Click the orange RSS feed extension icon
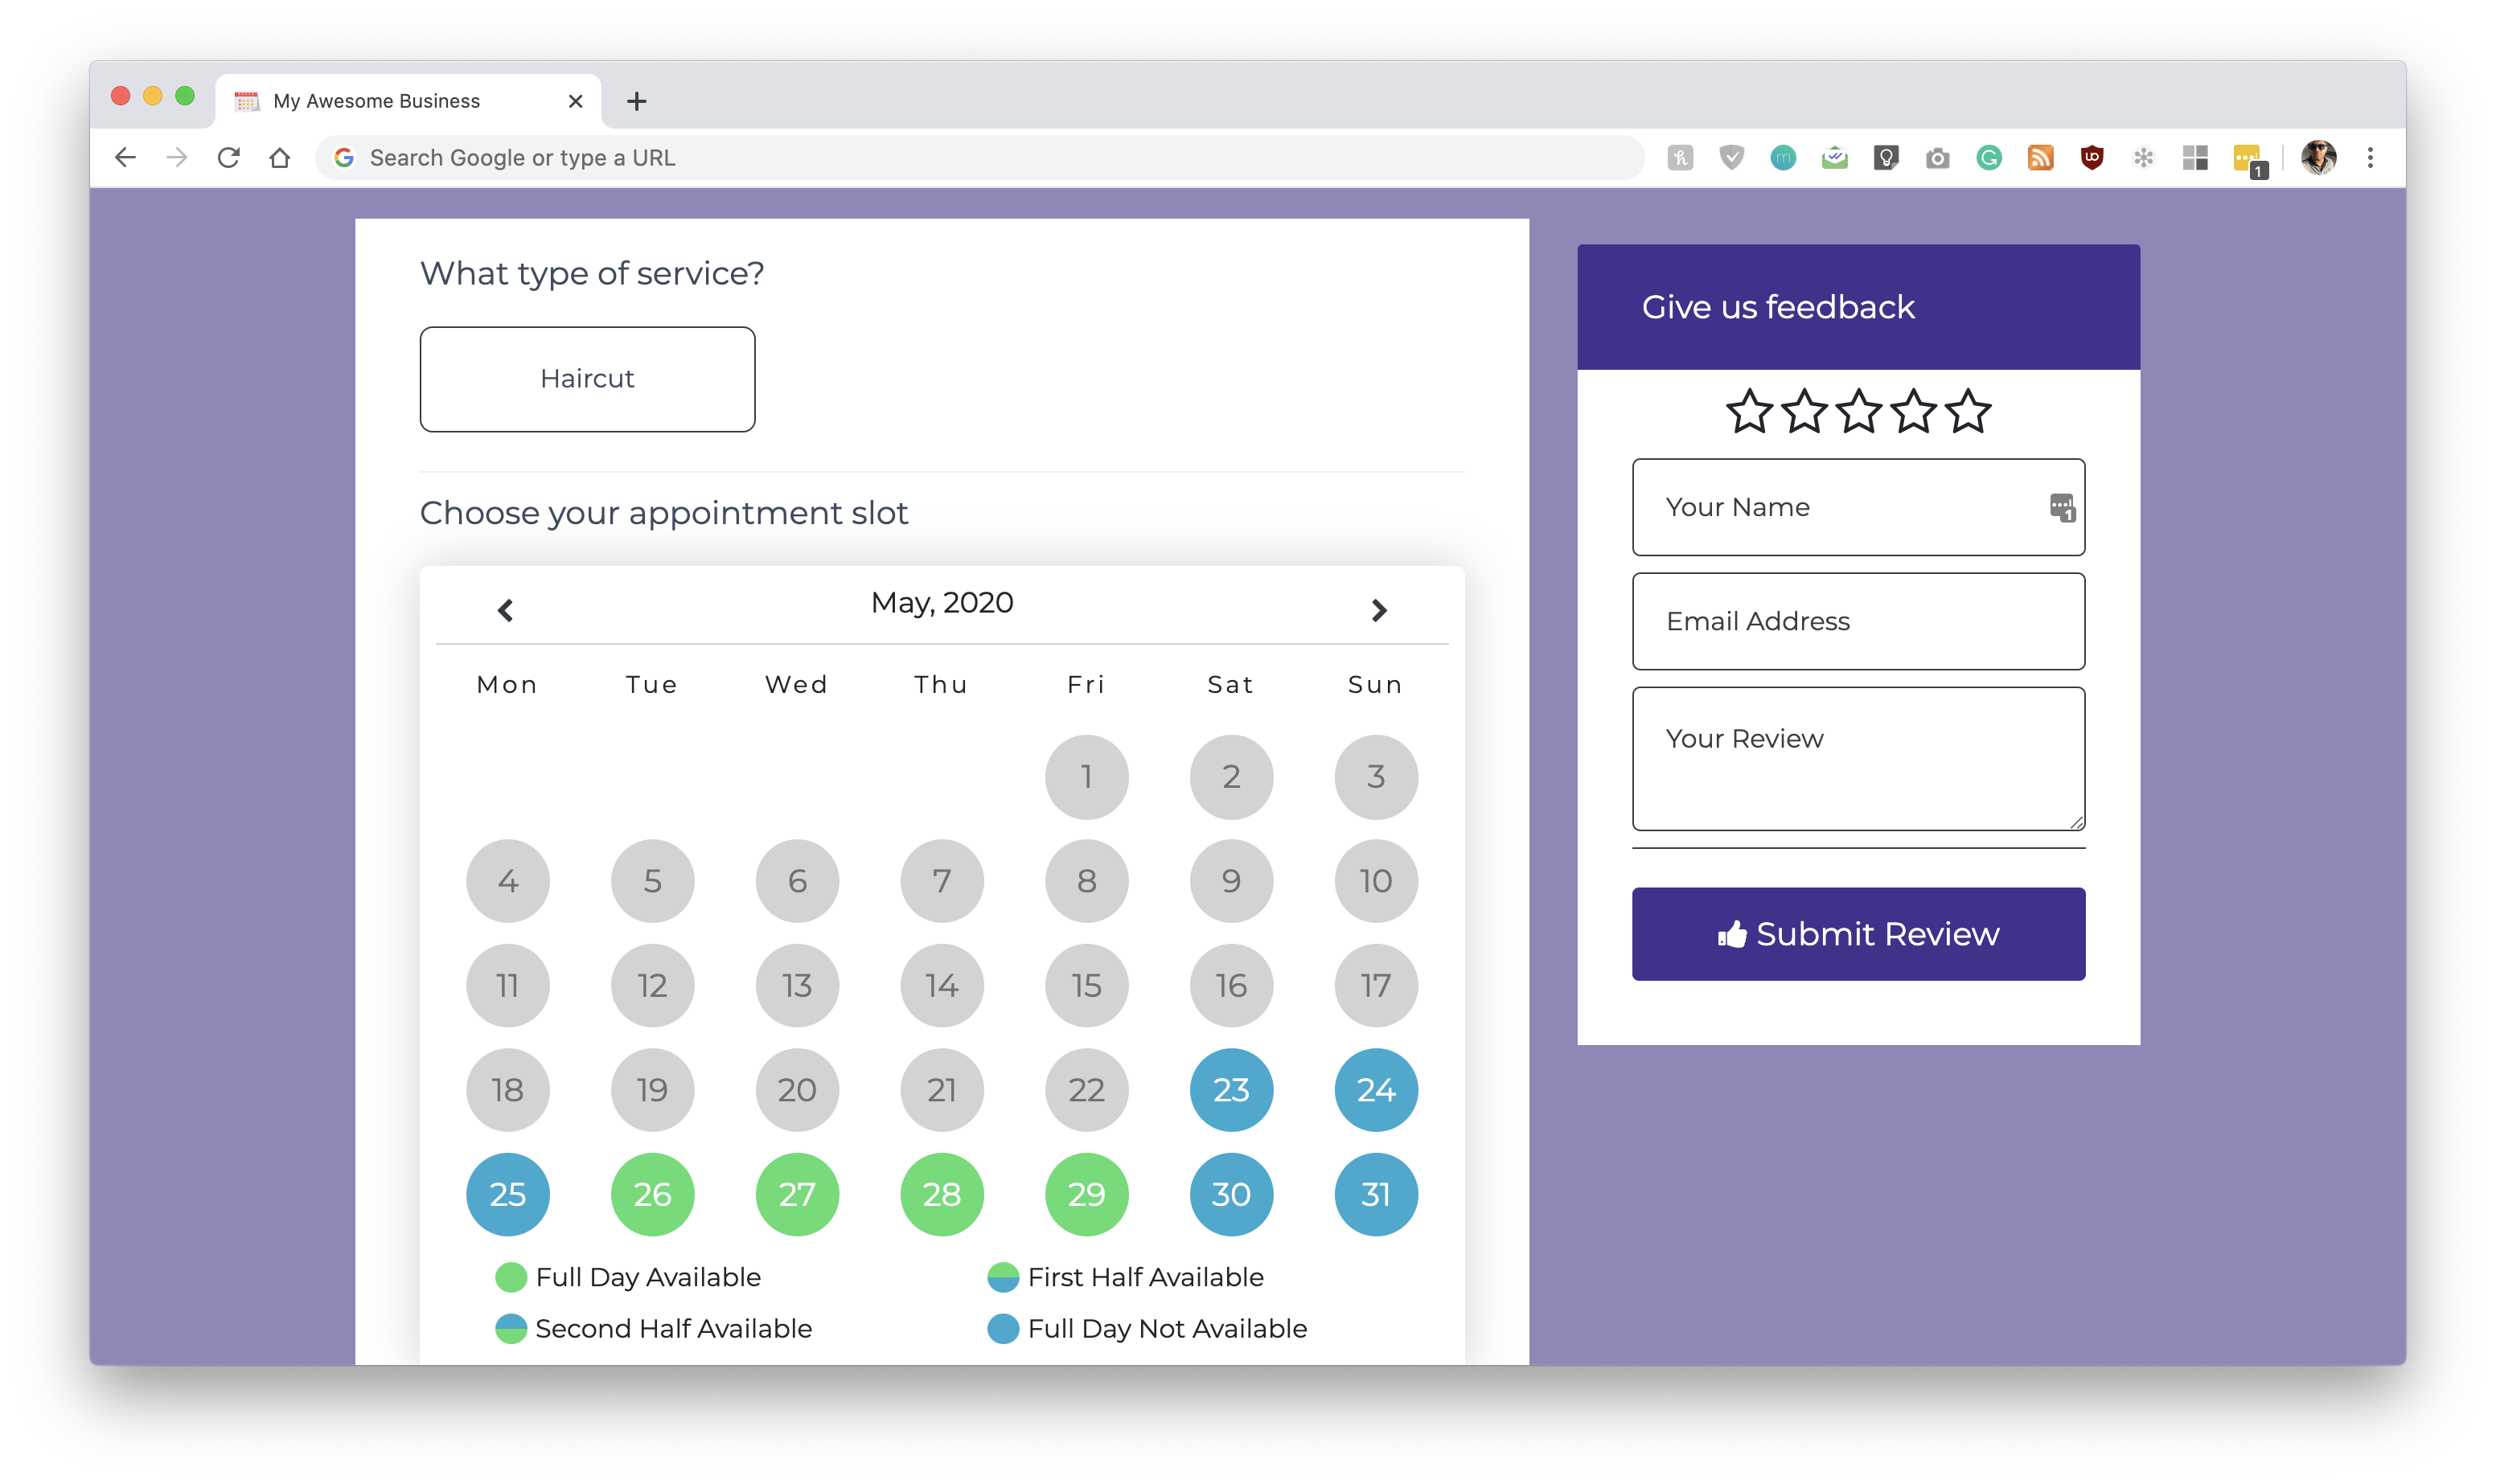2496x1484 pixels. (x=2040, y=158)
